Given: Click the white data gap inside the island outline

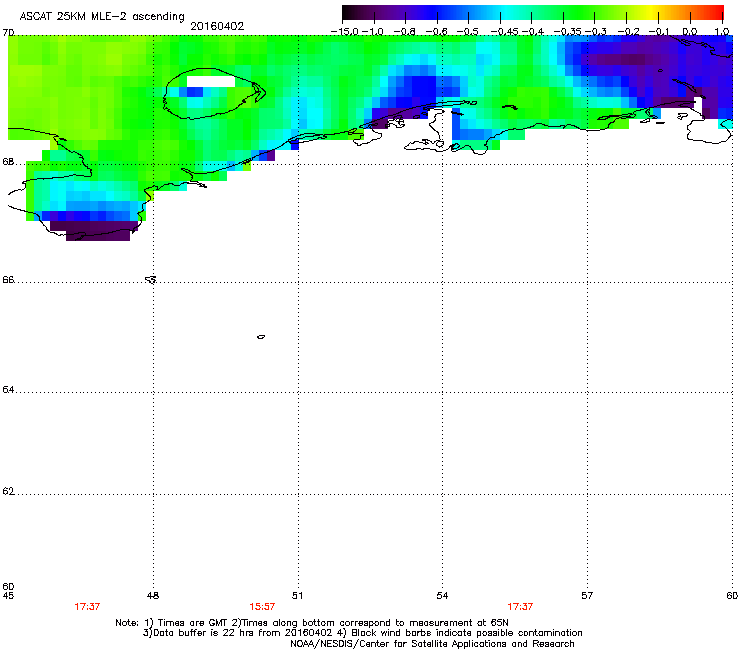Looking at the screenshot, I should pyautogui.click(x=211, y=81).
